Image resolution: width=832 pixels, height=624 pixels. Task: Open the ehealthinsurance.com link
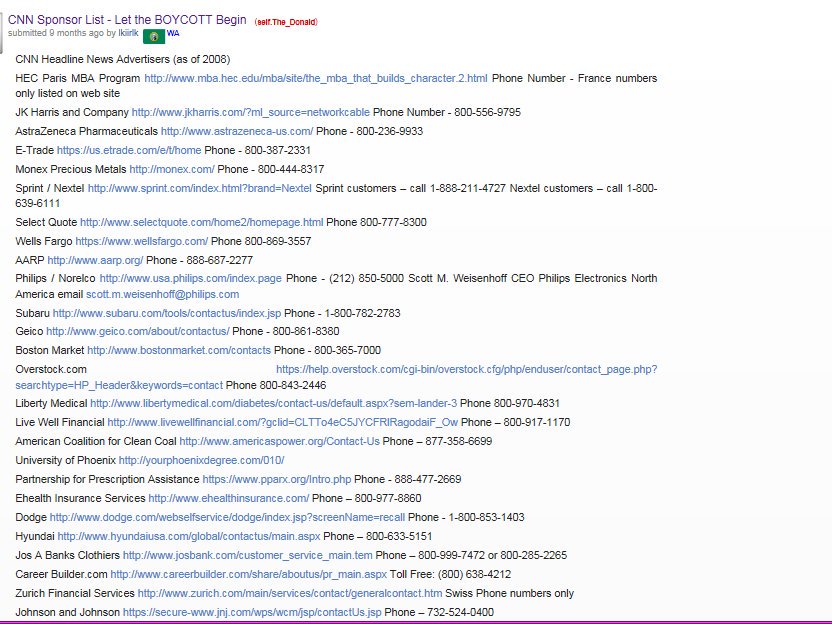point(229,499)
